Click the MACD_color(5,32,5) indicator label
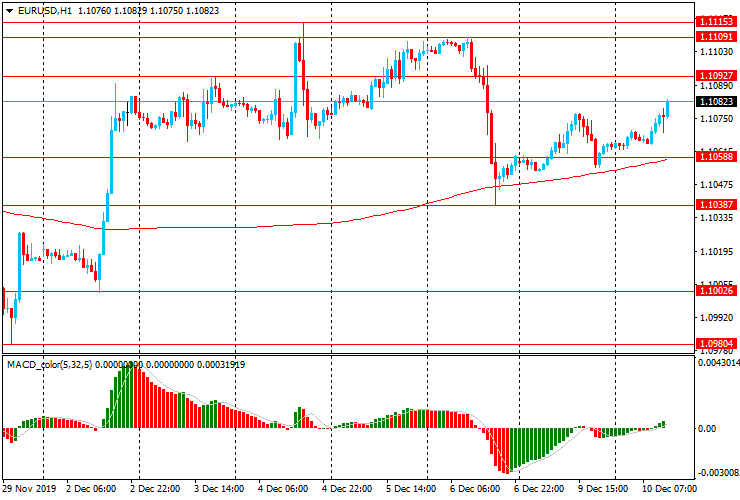Image resolution: width=740 pixels, height=500 pixels. pos(50,364)
